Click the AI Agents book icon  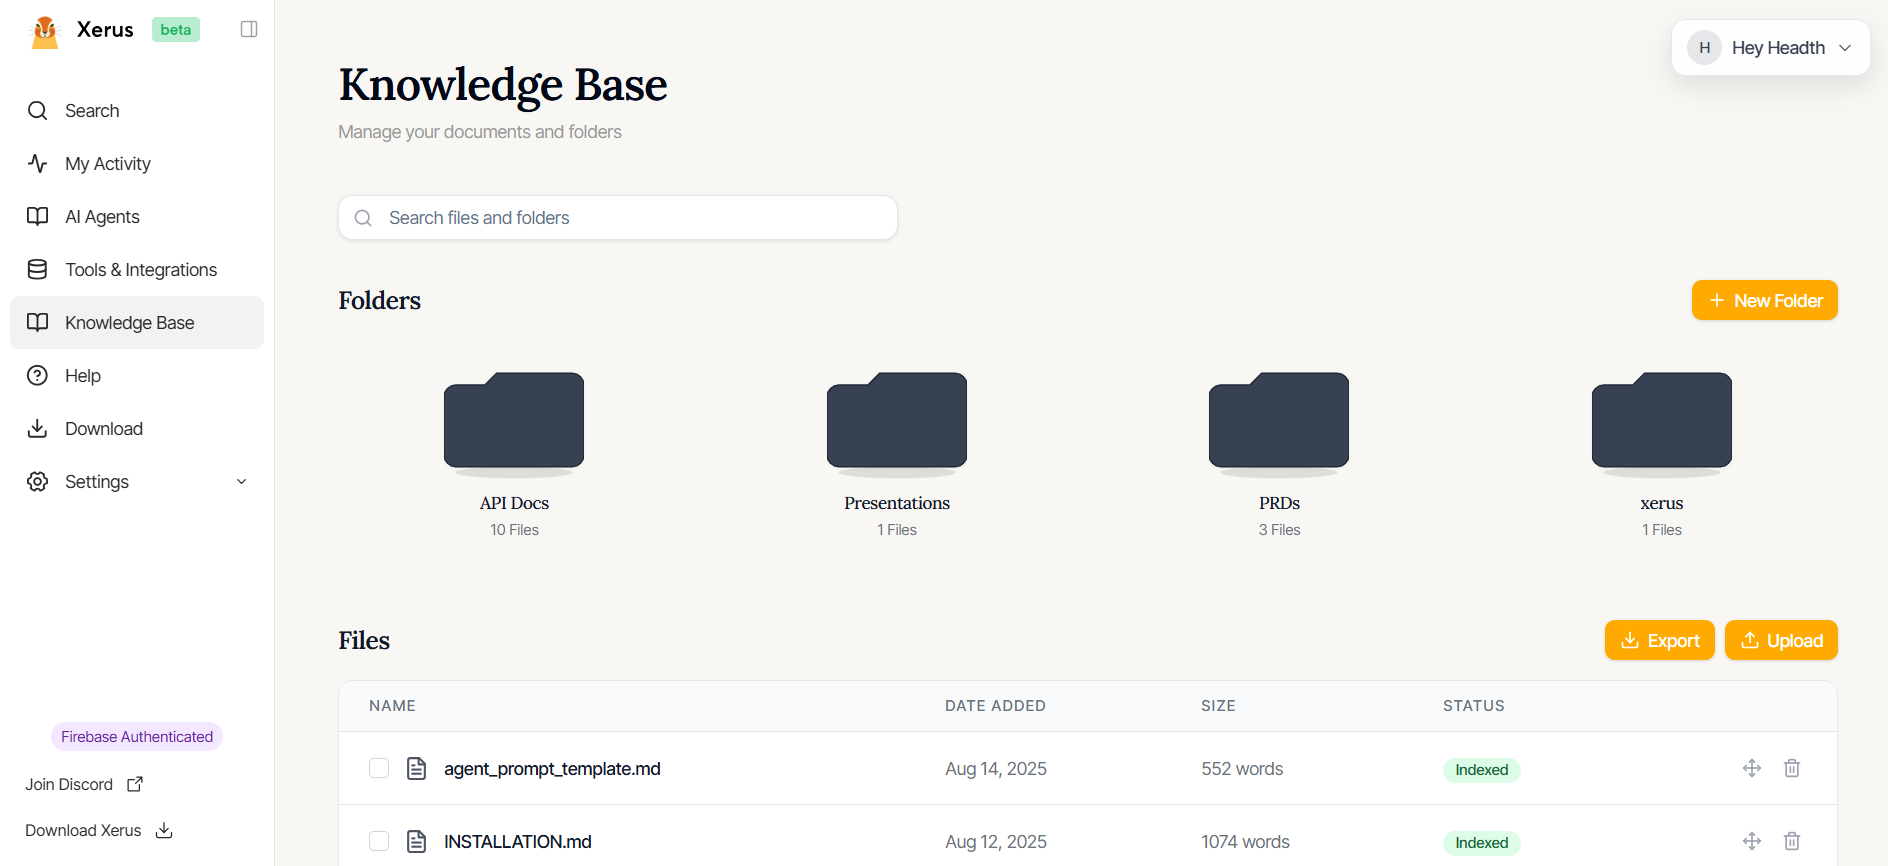coord(38,217)
